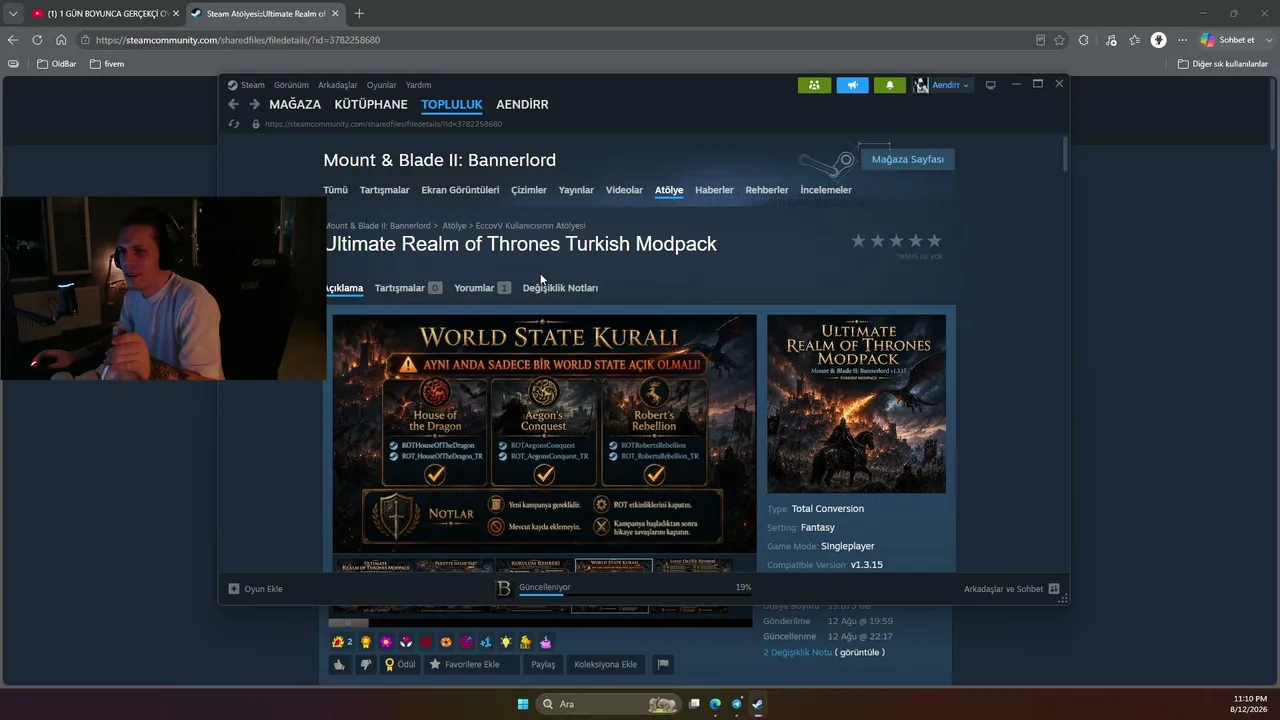Click the Paylaş button
The height and width of the screenshot is (720, 1280).
point(543,664)
